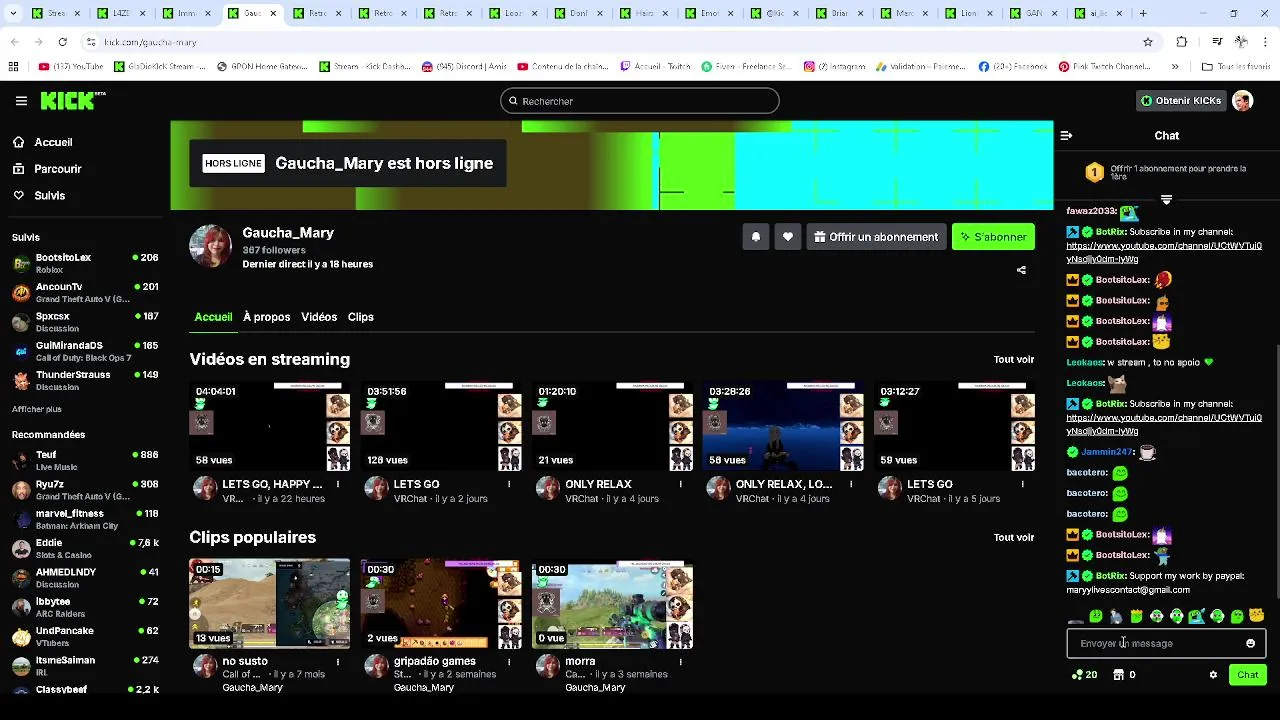Open emoji picker in chat input
Image resolution: width=1280 pixels, height=720 pixels.
[1250, 643]
